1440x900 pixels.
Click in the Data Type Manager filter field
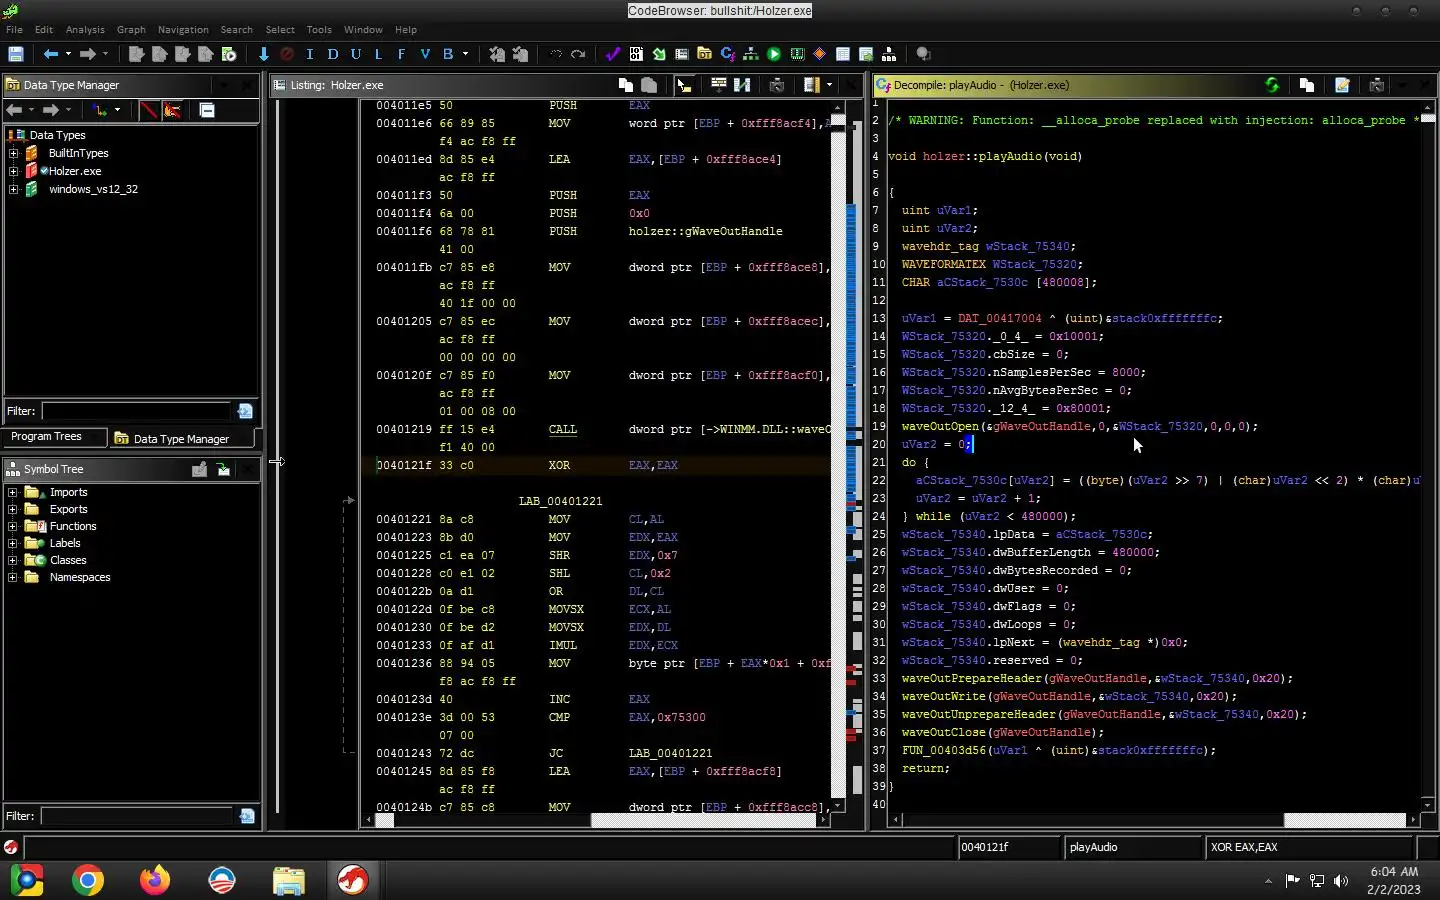[x=136, y=411]
